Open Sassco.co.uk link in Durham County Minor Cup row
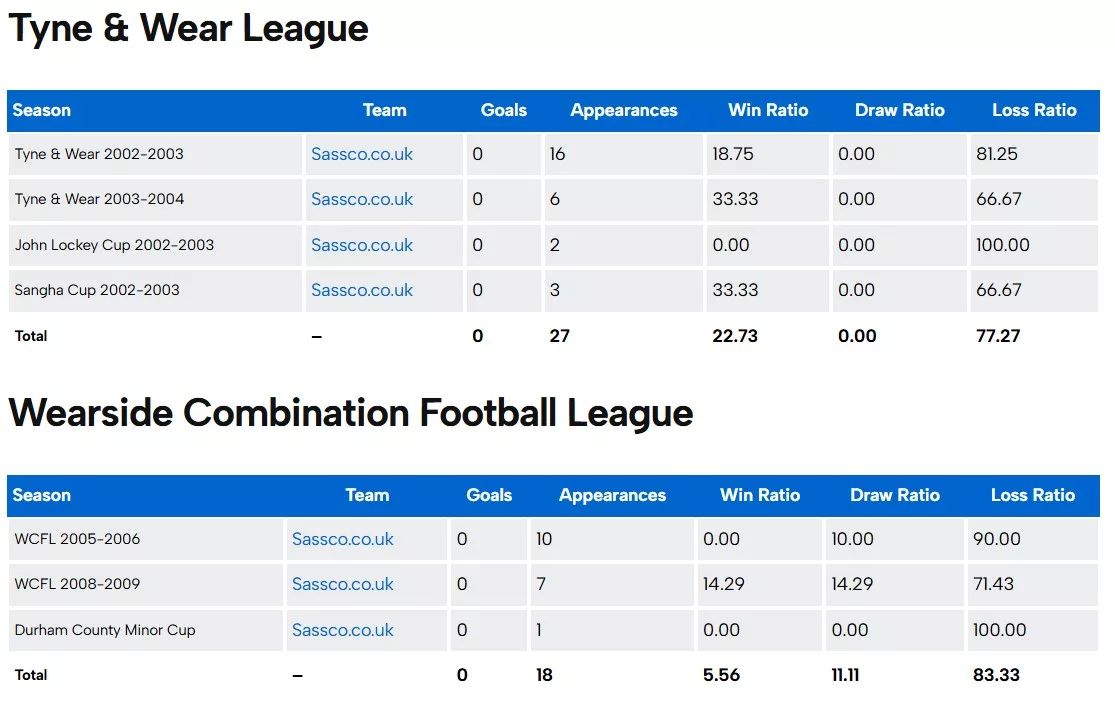The height and width of the screenshot is (708, 1115). tap(343, 630)
